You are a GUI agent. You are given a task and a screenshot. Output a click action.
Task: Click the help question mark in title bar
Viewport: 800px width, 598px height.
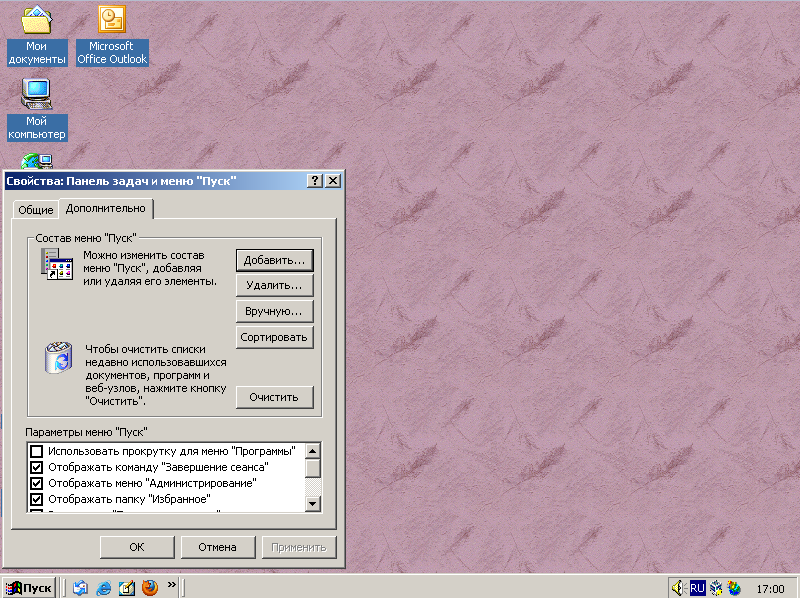315,181
